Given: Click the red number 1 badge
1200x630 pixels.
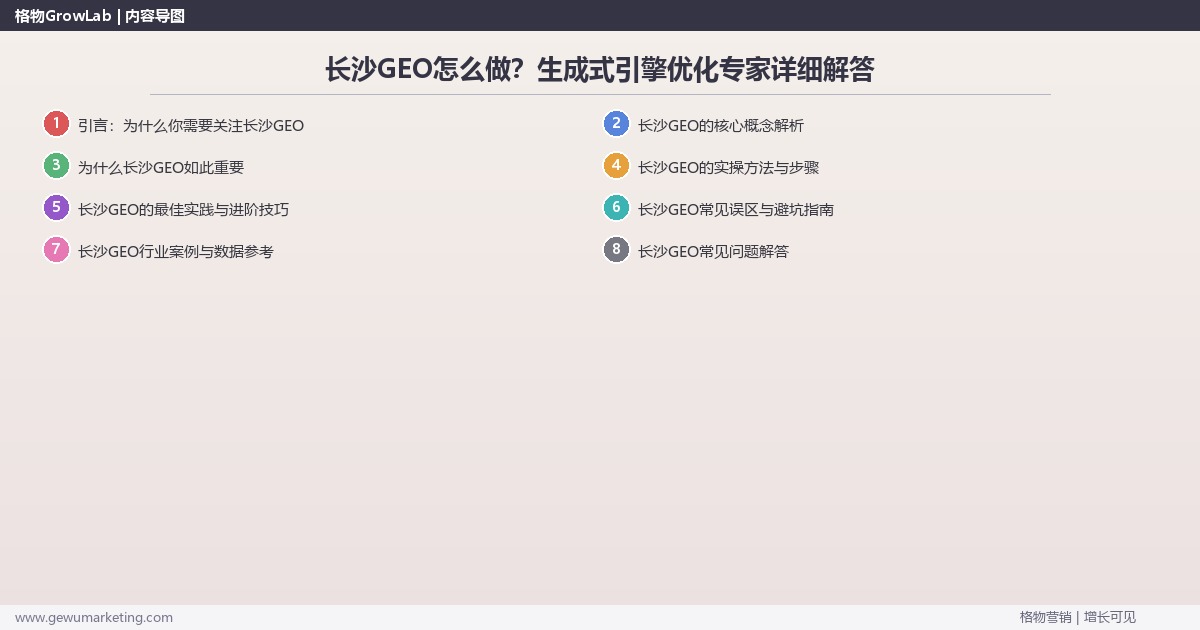Looking at the screenshot, I should coord(56,124).
